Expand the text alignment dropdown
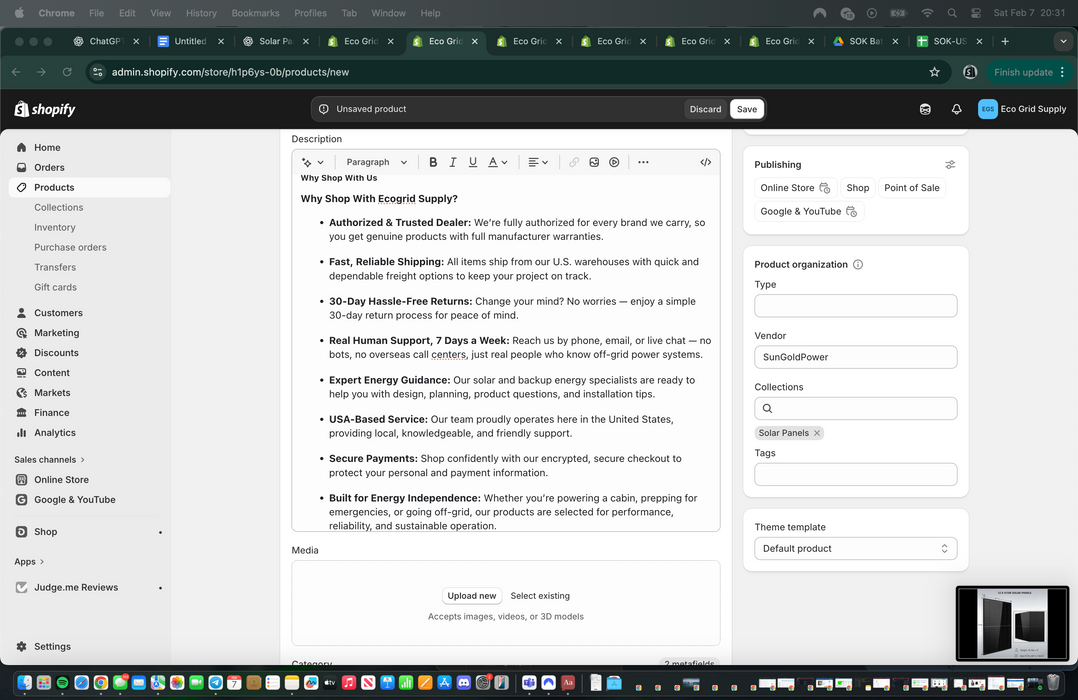 538,162
